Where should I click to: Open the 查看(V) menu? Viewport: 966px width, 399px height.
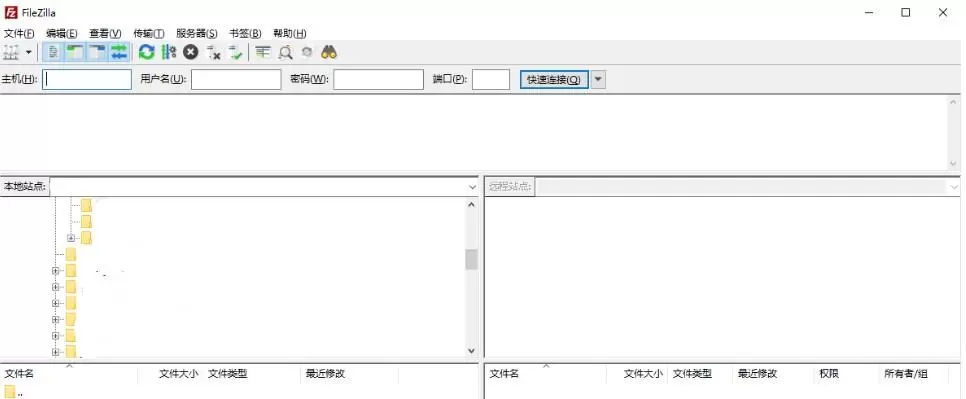(x=105, y=33)
